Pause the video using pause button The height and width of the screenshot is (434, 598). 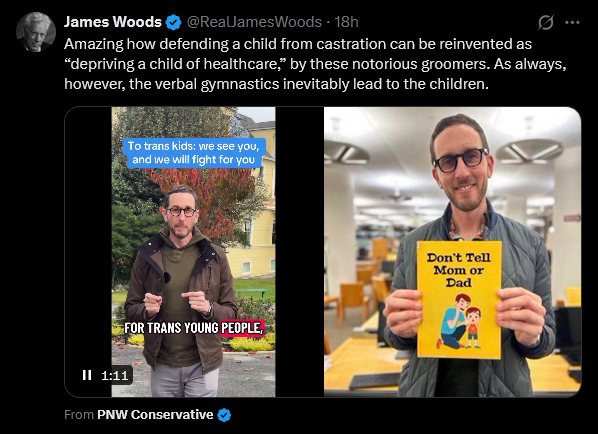point(87,375)
